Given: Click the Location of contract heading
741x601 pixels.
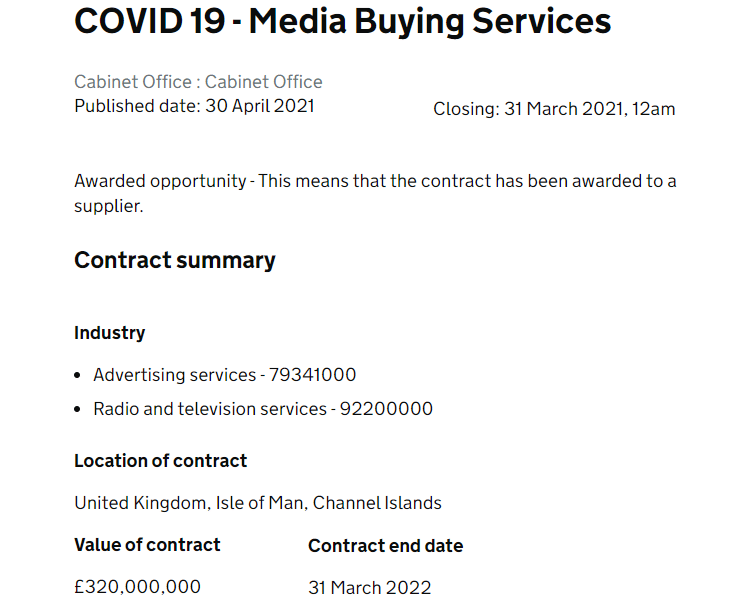Looking at the screenshot, I should (x=161, y=461).
